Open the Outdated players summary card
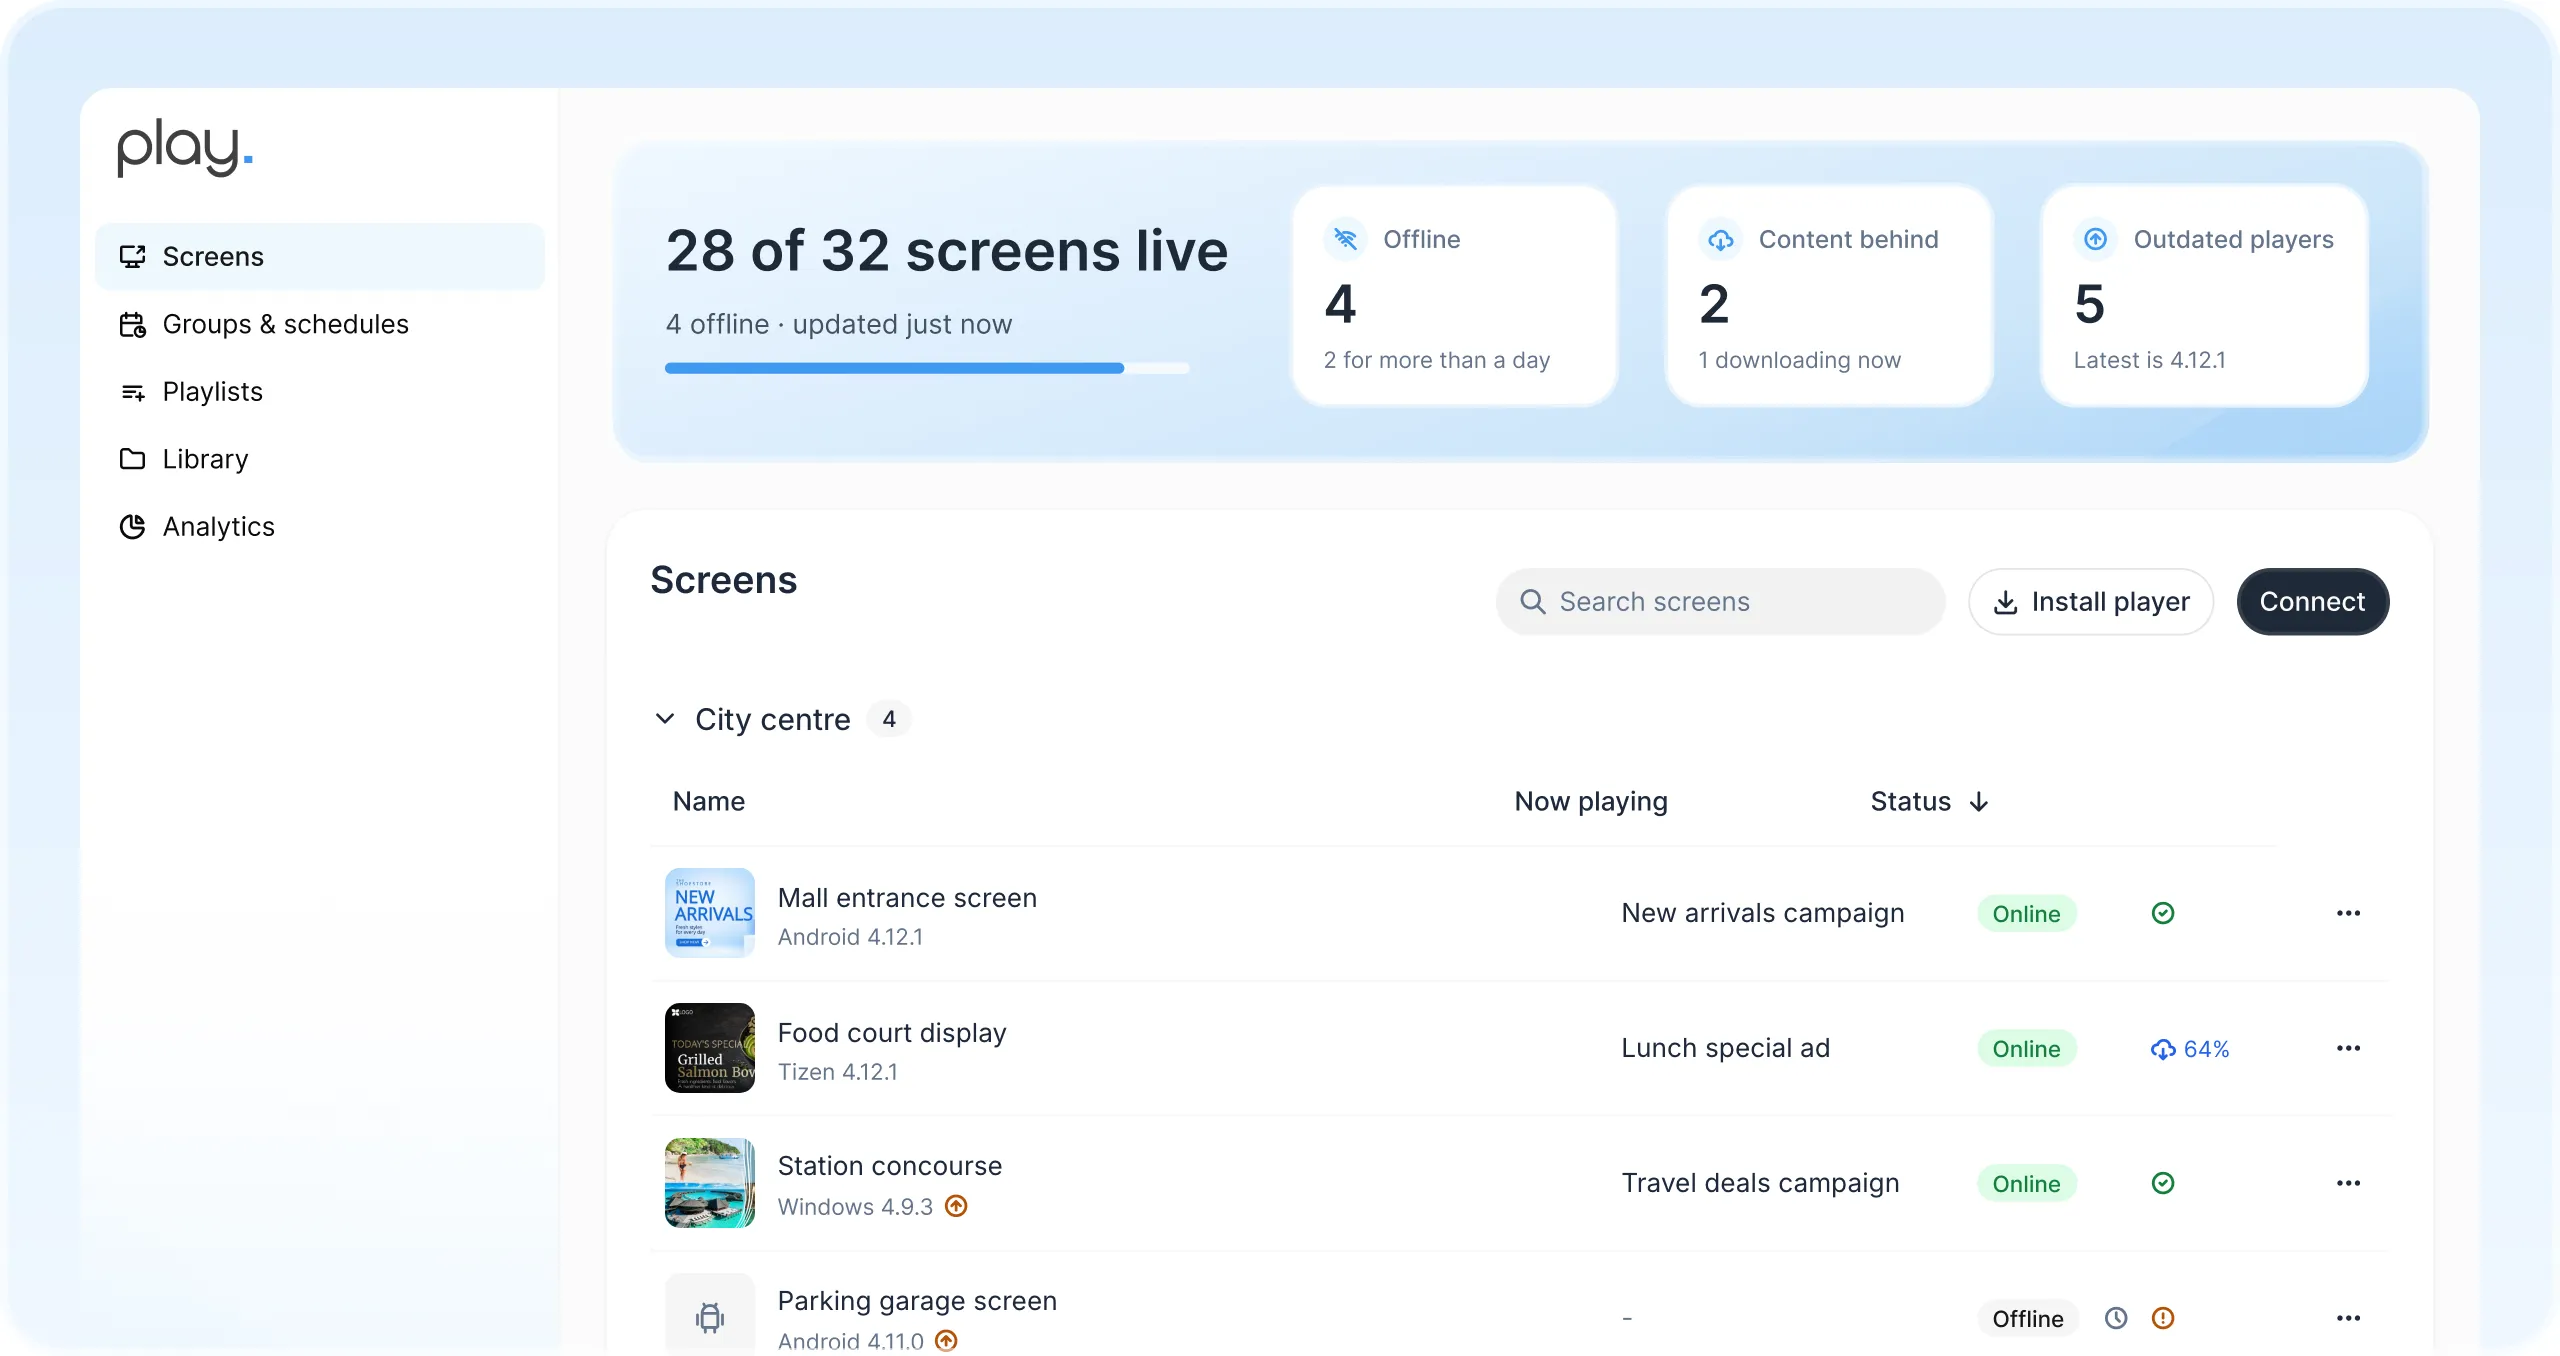This screenshot has height=1356, width=2560. [2204, 296]
